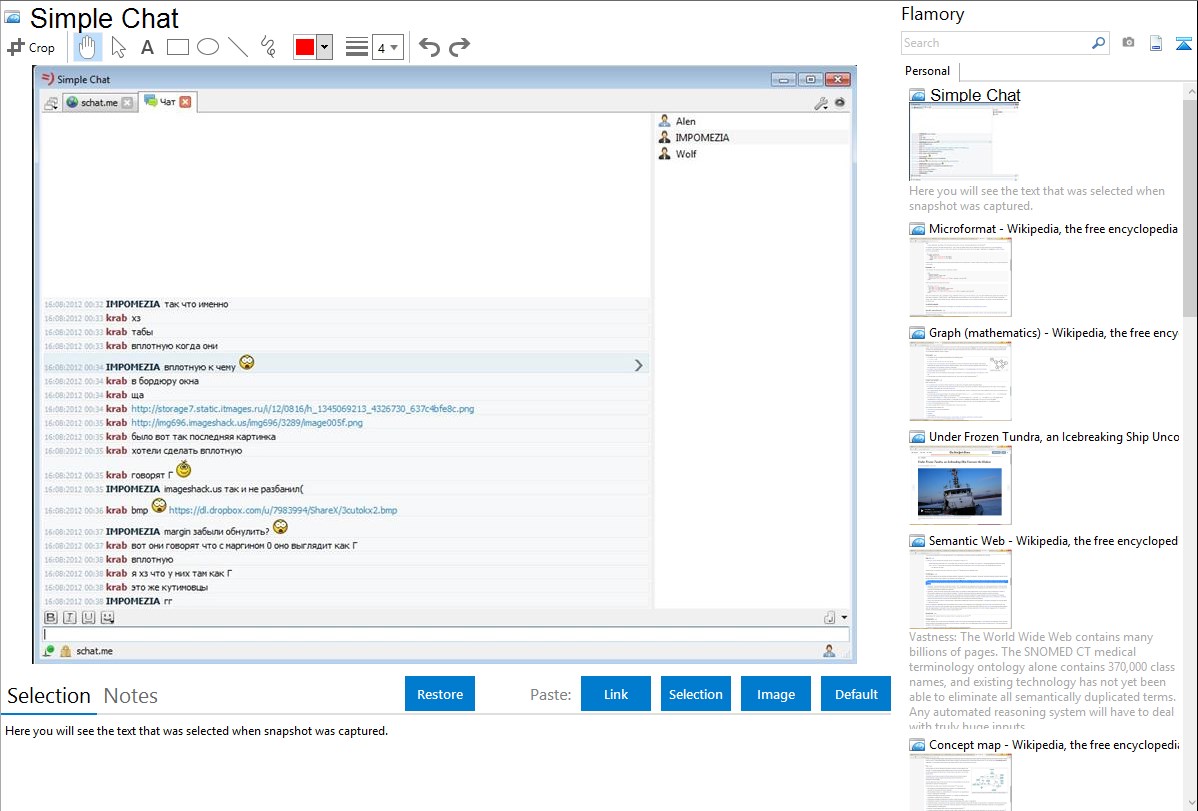Open the storage7.static.itmages.ru image link

303,409
